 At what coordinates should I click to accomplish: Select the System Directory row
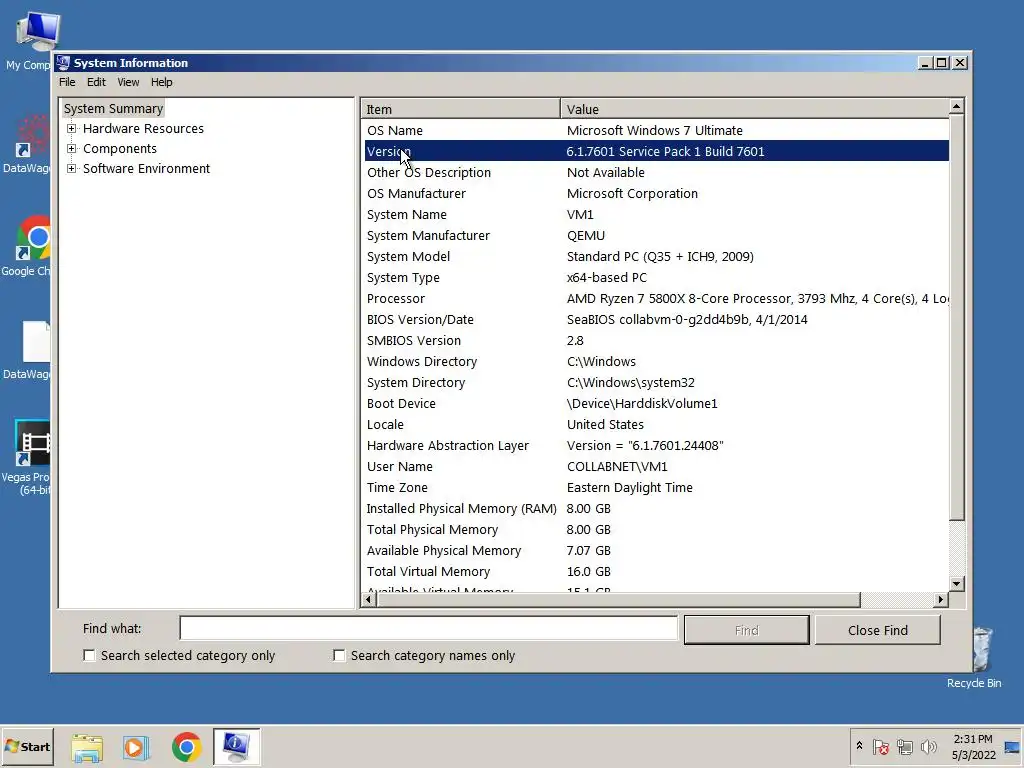pos(656,383)
